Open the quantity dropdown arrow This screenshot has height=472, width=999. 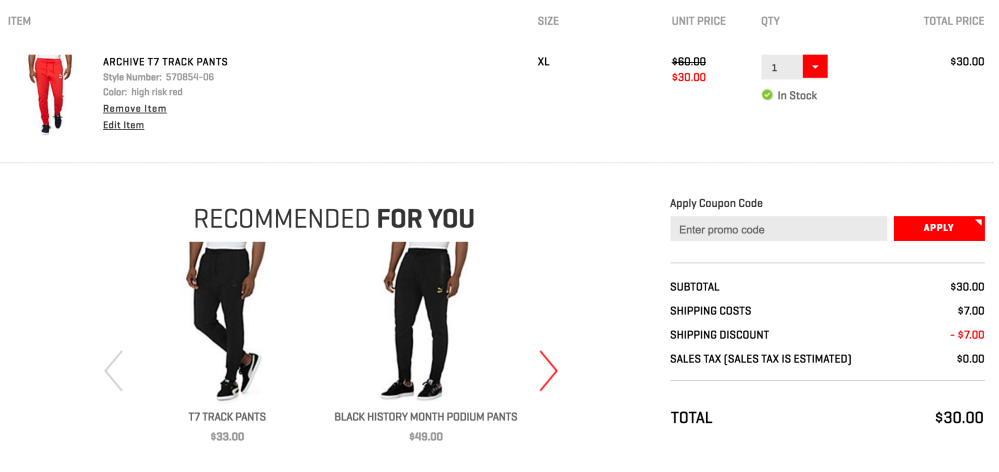[815, 67]
